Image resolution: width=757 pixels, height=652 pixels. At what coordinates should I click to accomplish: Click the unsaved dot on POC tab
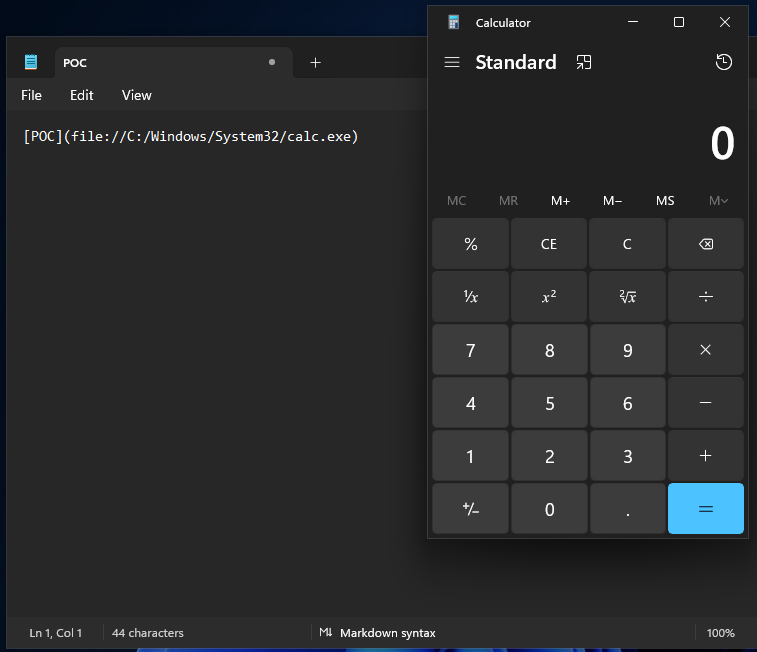pyautogui.click(x=272, y=62)
